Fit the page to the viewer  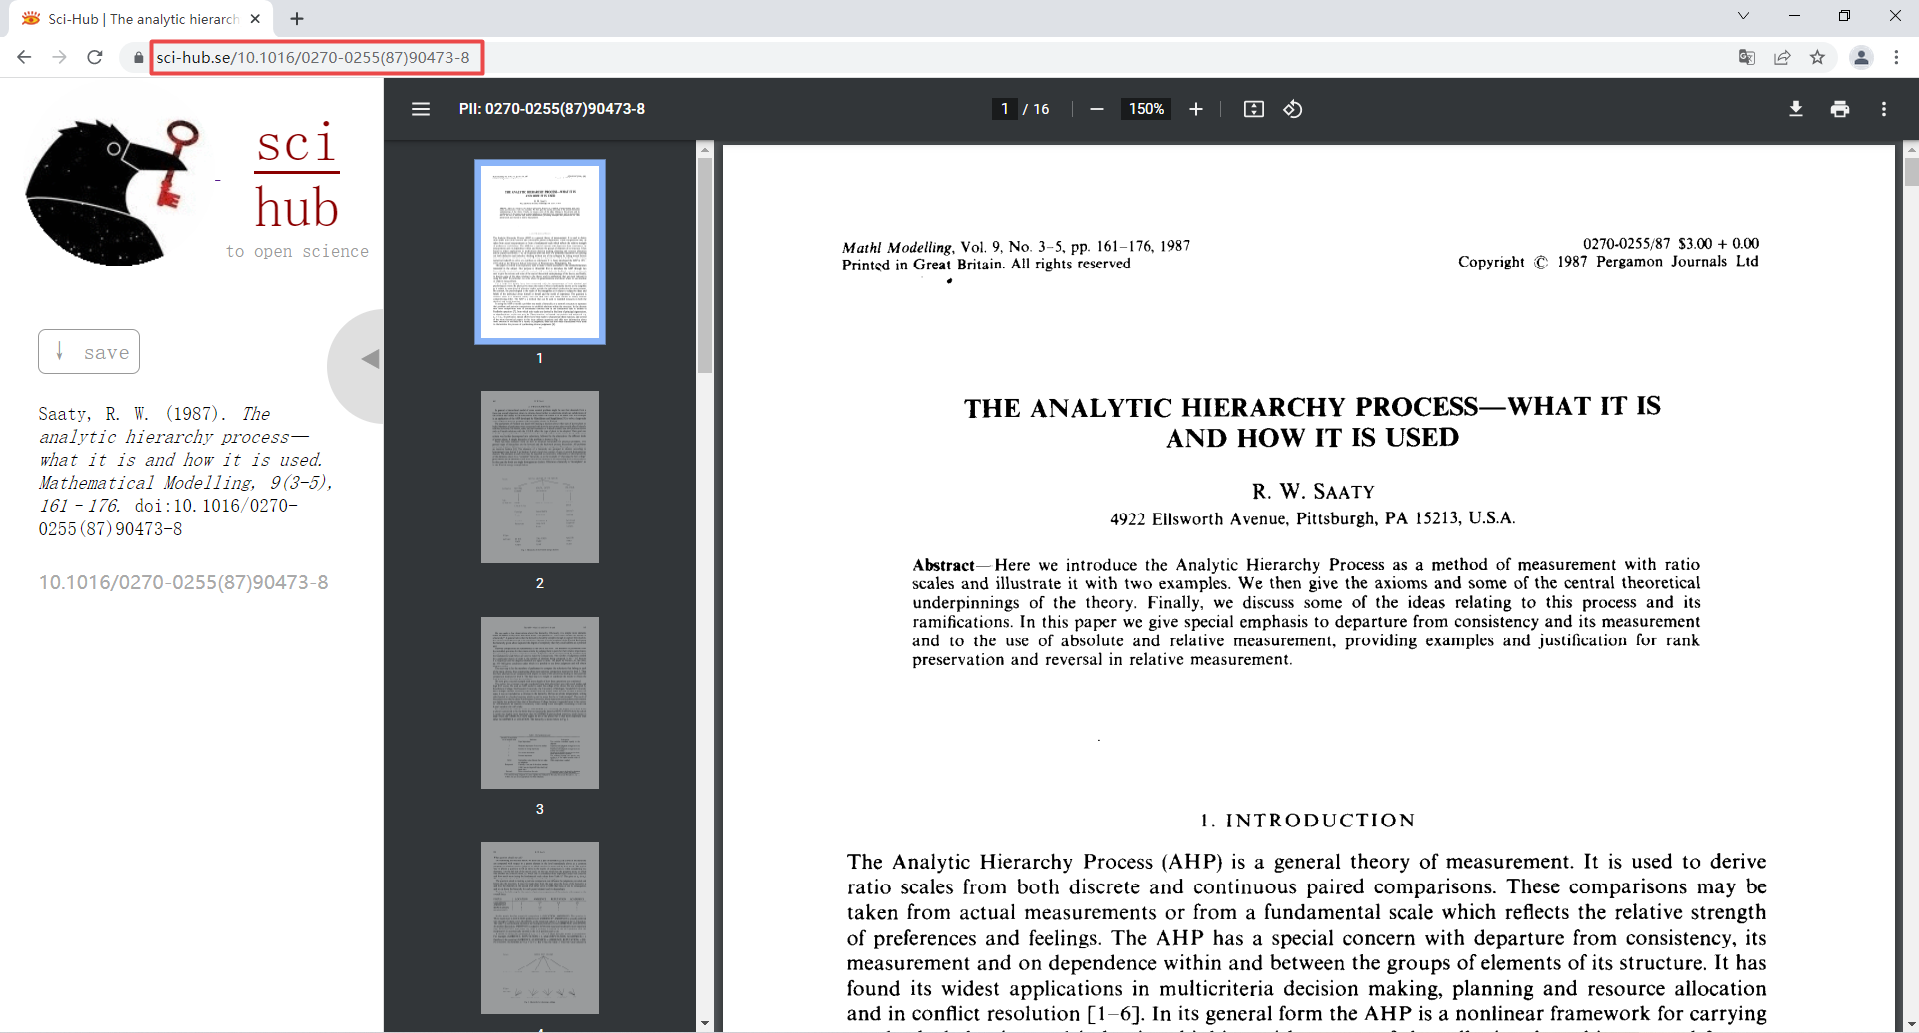click(x=1253, y=109)
